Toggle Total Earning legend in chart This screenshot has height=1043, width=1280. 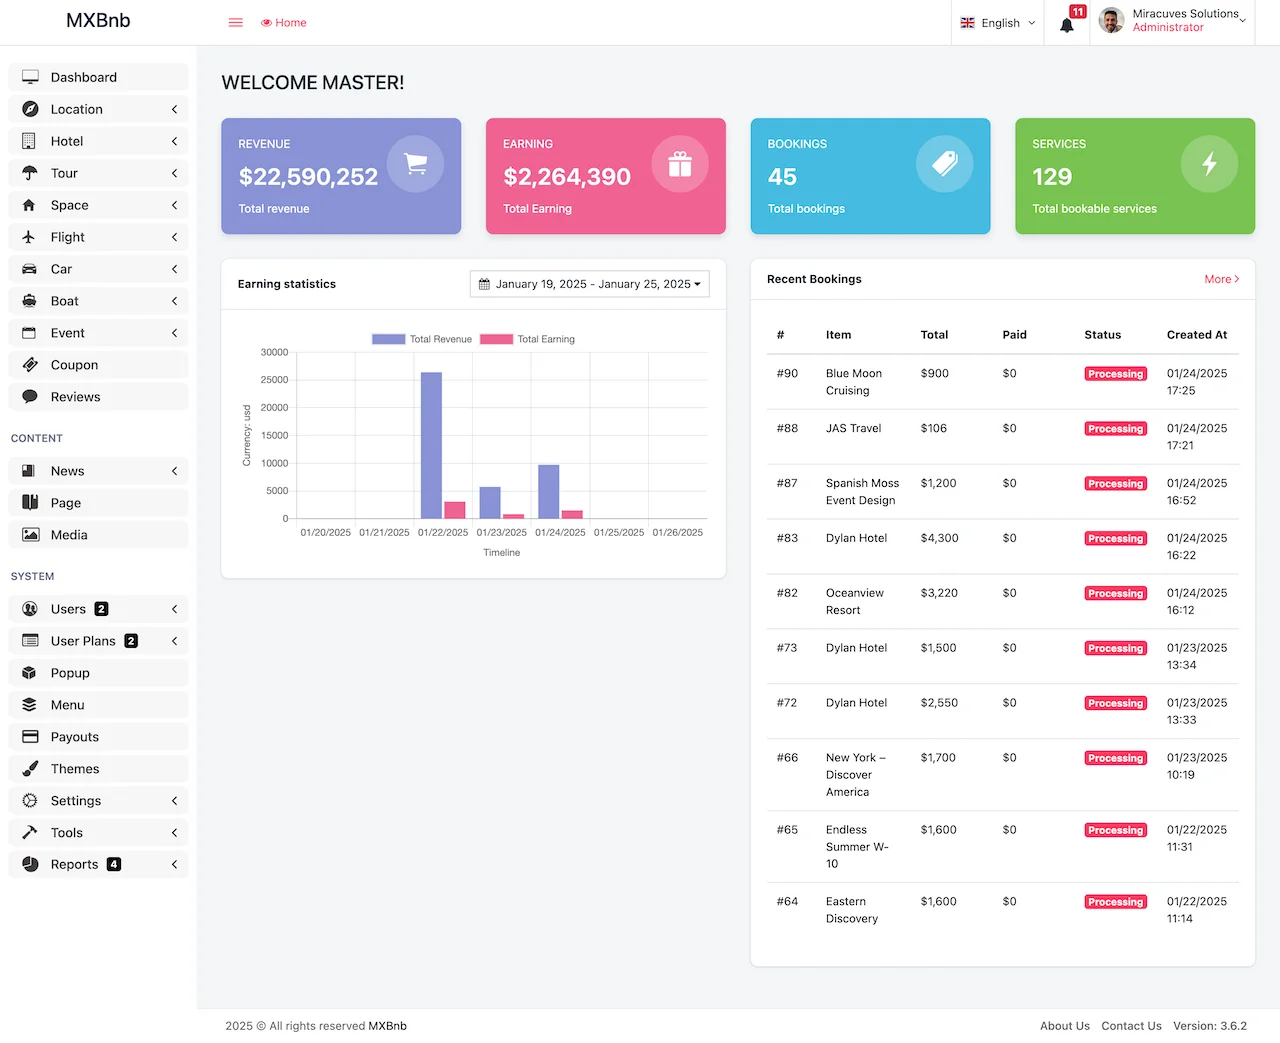[x=528, y=339]
